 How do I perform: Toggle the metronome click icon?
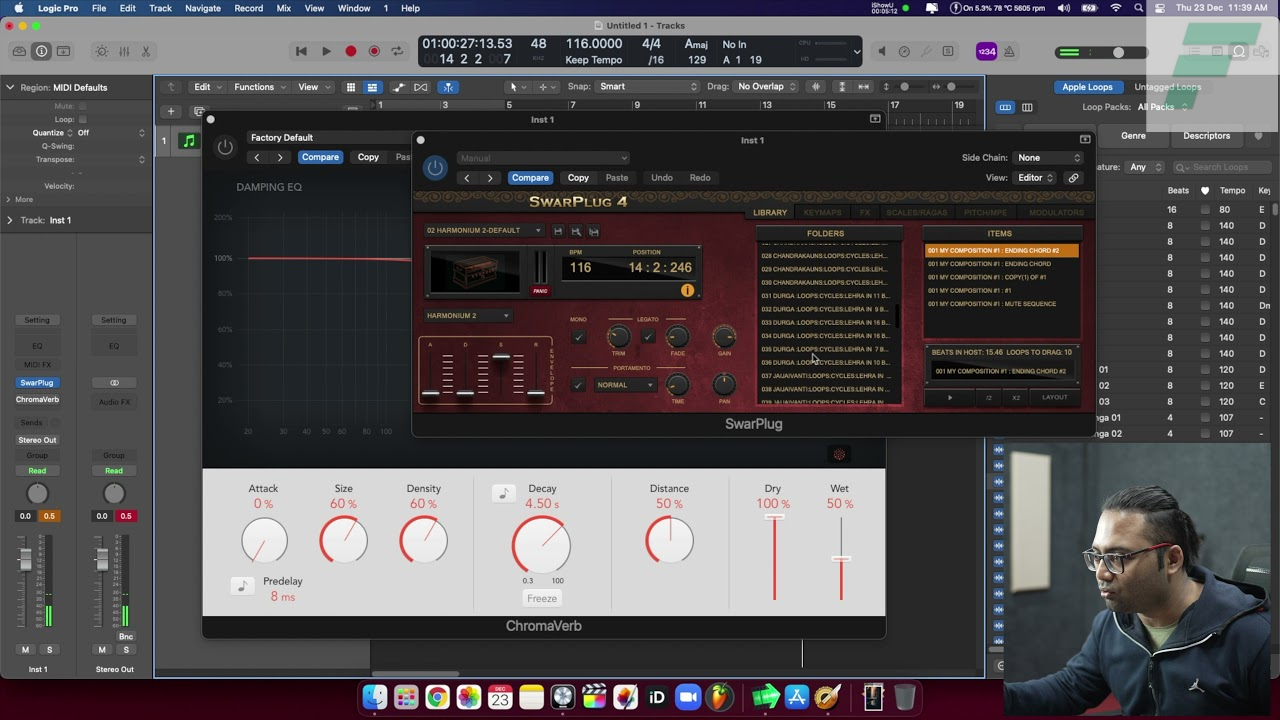click(x=1009, y=51)
